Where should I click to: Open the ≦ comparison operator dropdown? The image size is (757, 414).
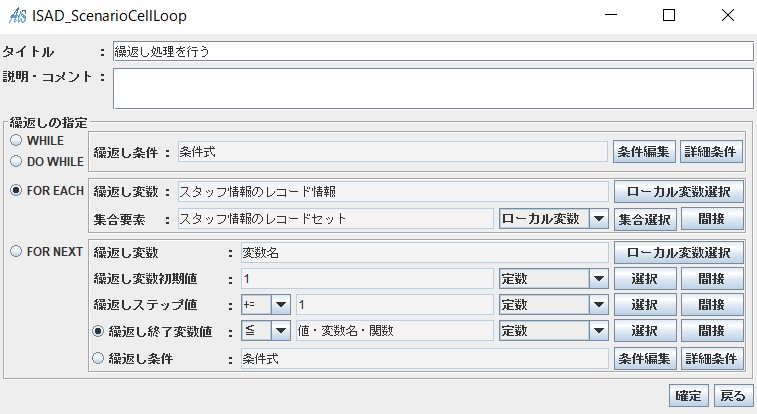coord(266,331)
